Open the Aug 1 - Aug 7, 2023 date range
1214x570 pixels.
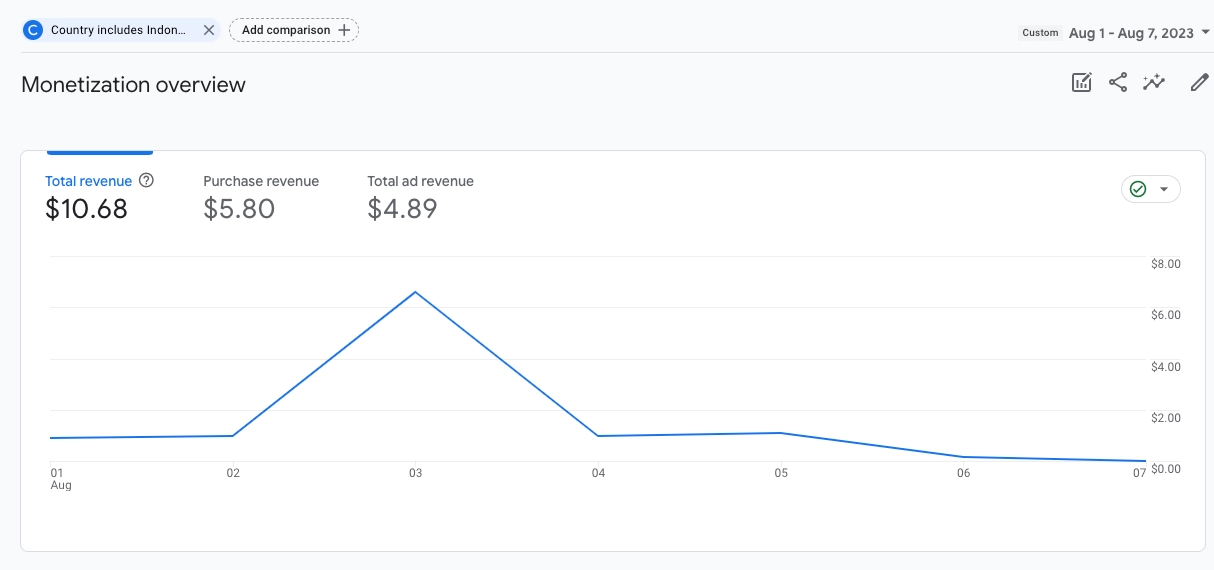coord(1130,33)
